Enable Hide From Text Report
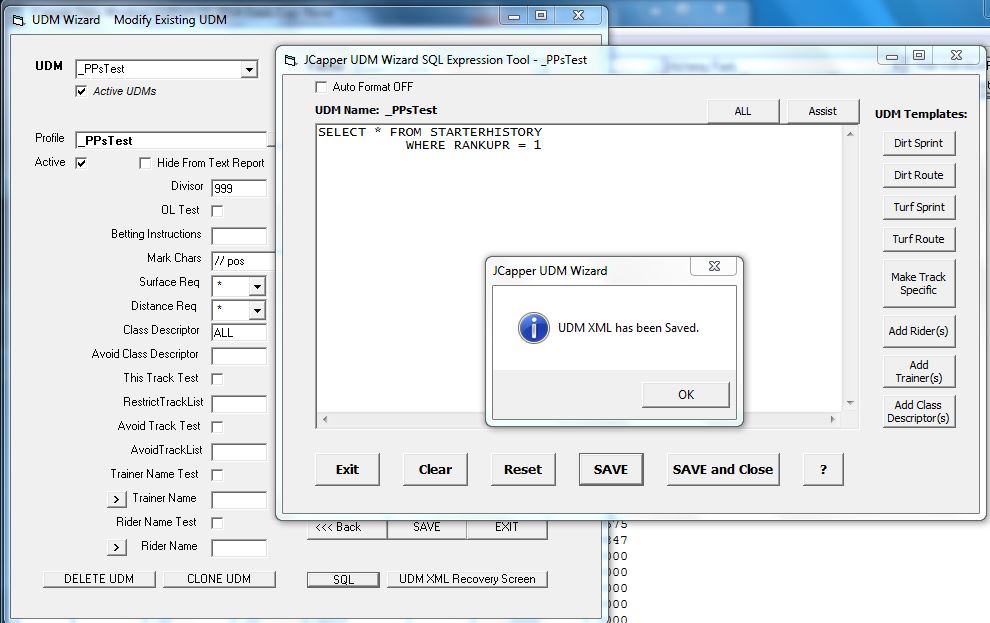990x623 pixels. click(145, 163)
